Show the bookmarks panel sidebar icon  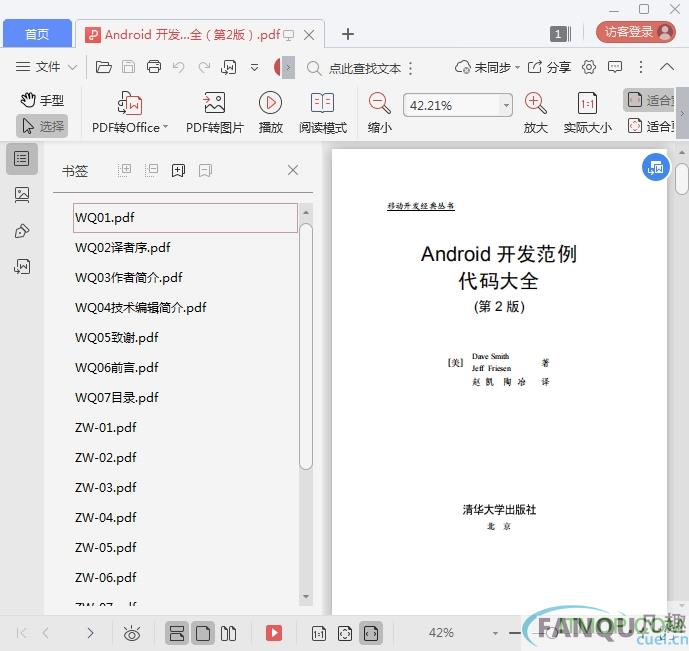[22, 159]
